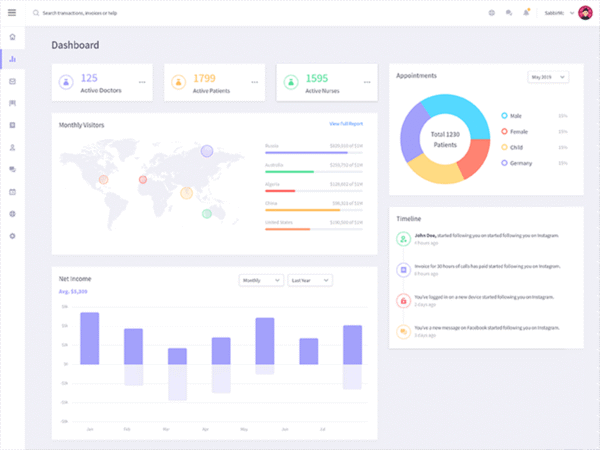Open the chat bubbles sidebar icon
This screenshot has width=600, height=450.
(x=12, y=169)
